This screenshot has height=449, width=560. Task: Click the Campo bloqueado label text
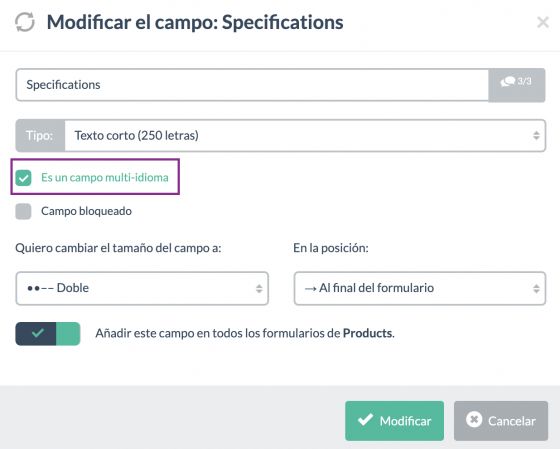pos(86,211)
